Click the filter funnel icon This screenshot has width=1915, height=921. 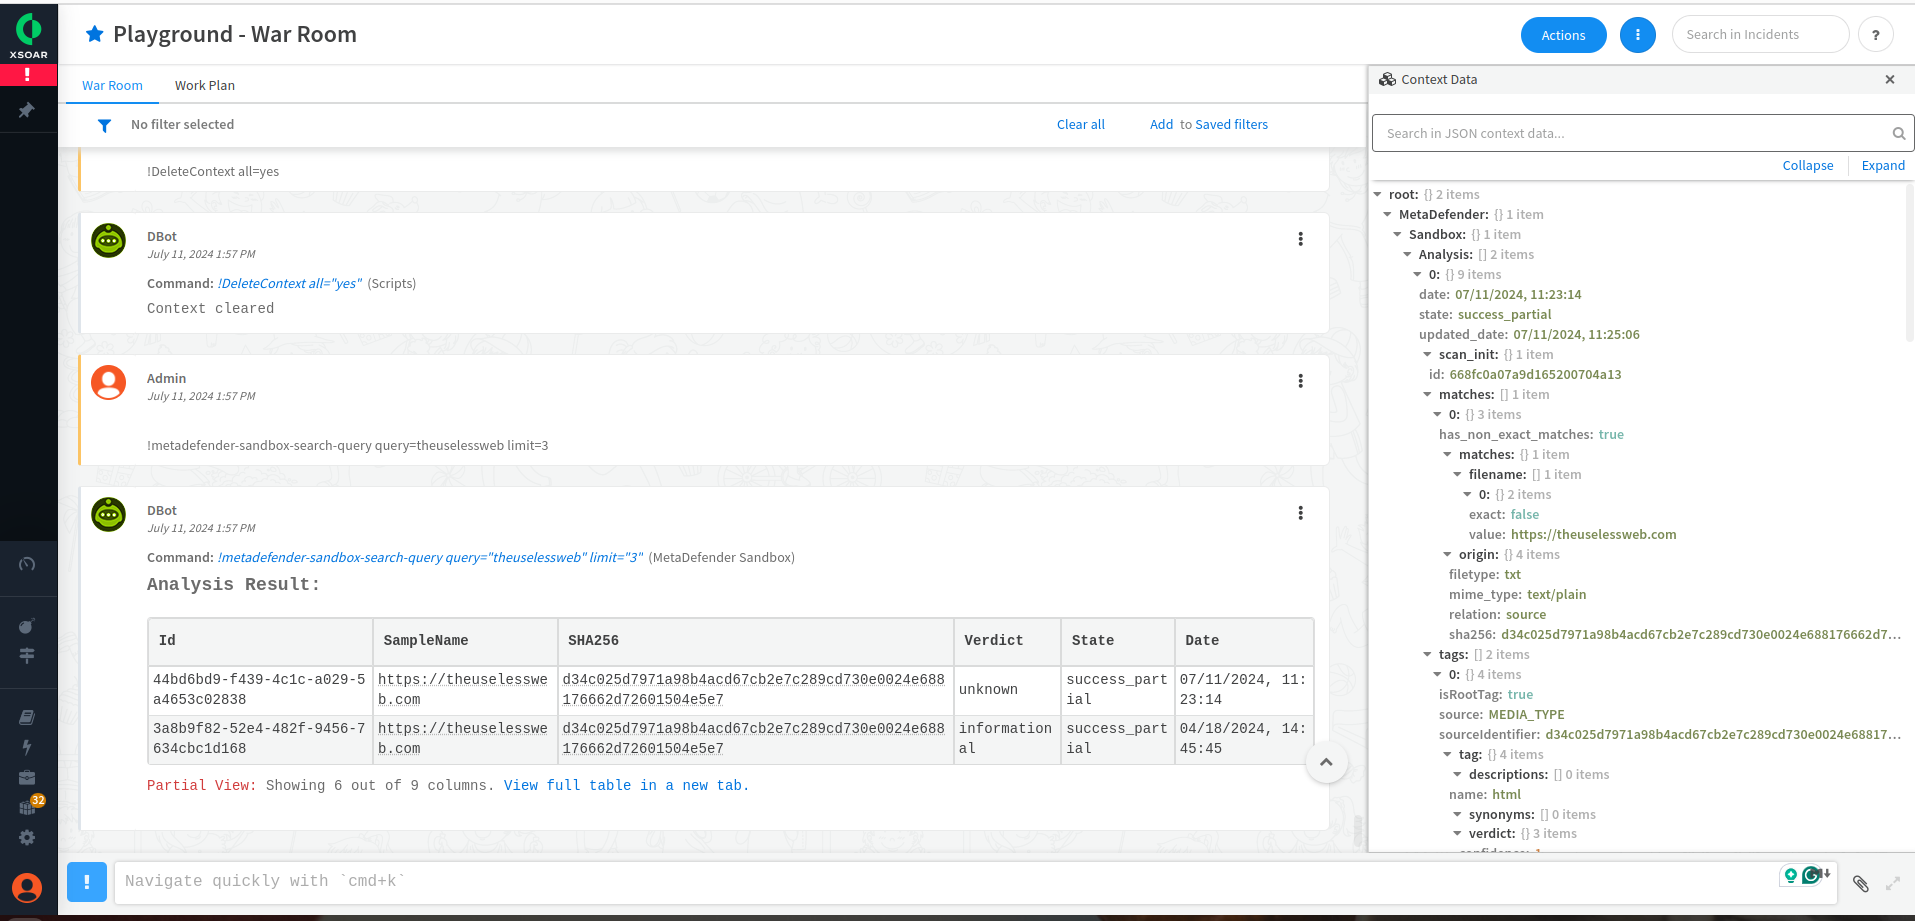(x=104, y=125)
